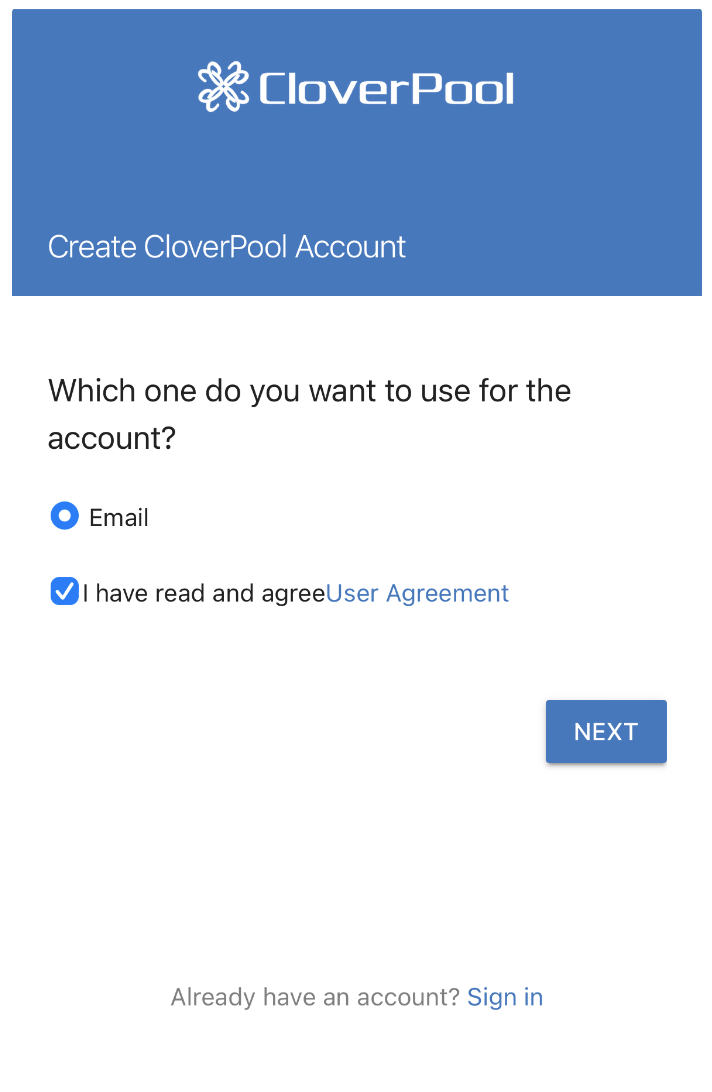
Task: Click the white checkmark inside the checkbox
Action: (64, 592)
